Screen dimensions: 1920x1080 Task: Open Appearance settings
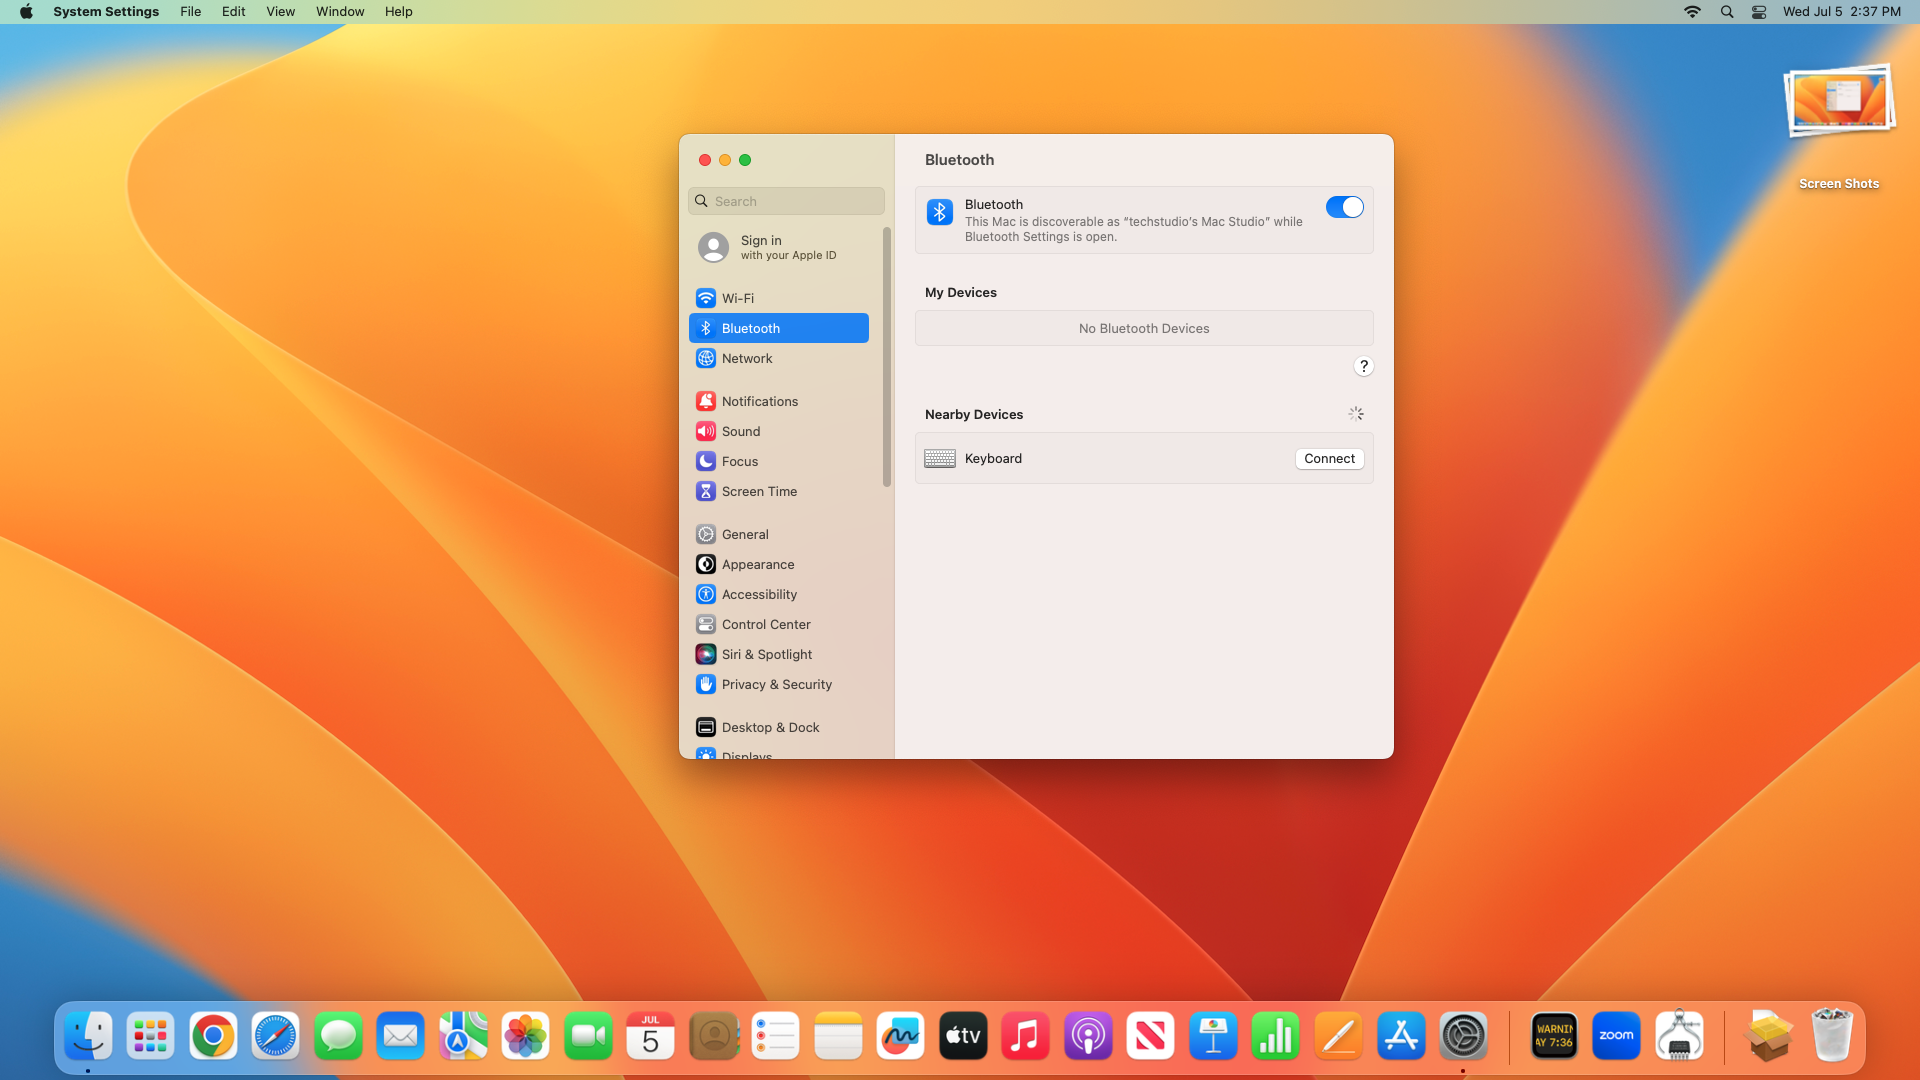779,564
